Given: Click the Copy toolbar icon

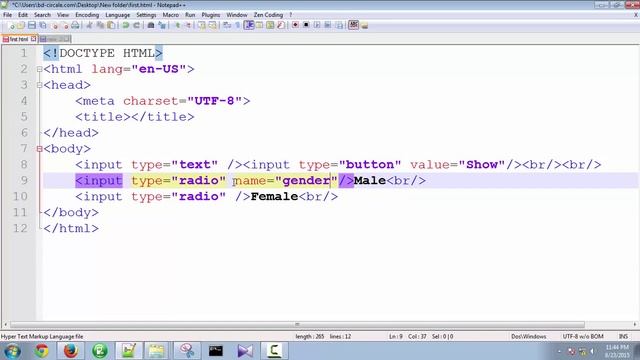Looking at the screenshot, I should [100, 25].
